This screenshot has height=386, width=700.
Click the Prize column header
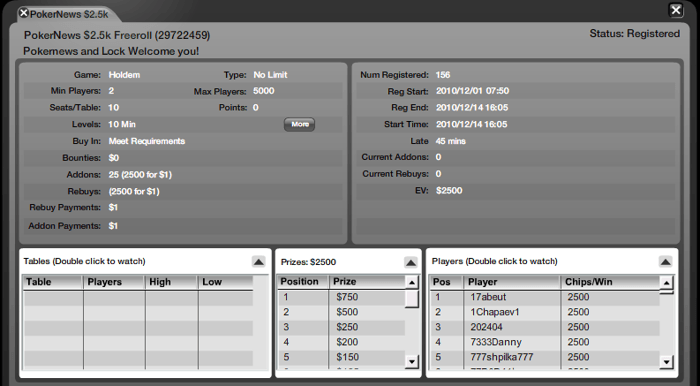point(367,282)
